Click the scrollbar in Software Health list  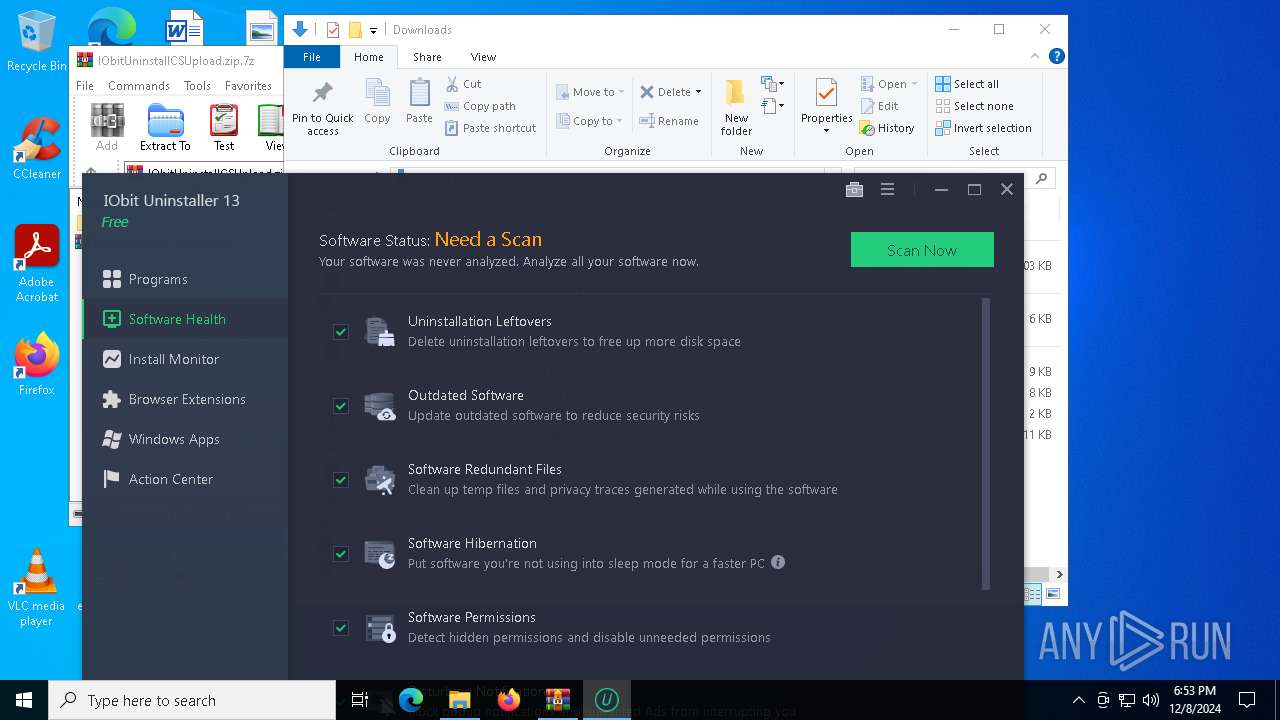(x=986, y=443)
